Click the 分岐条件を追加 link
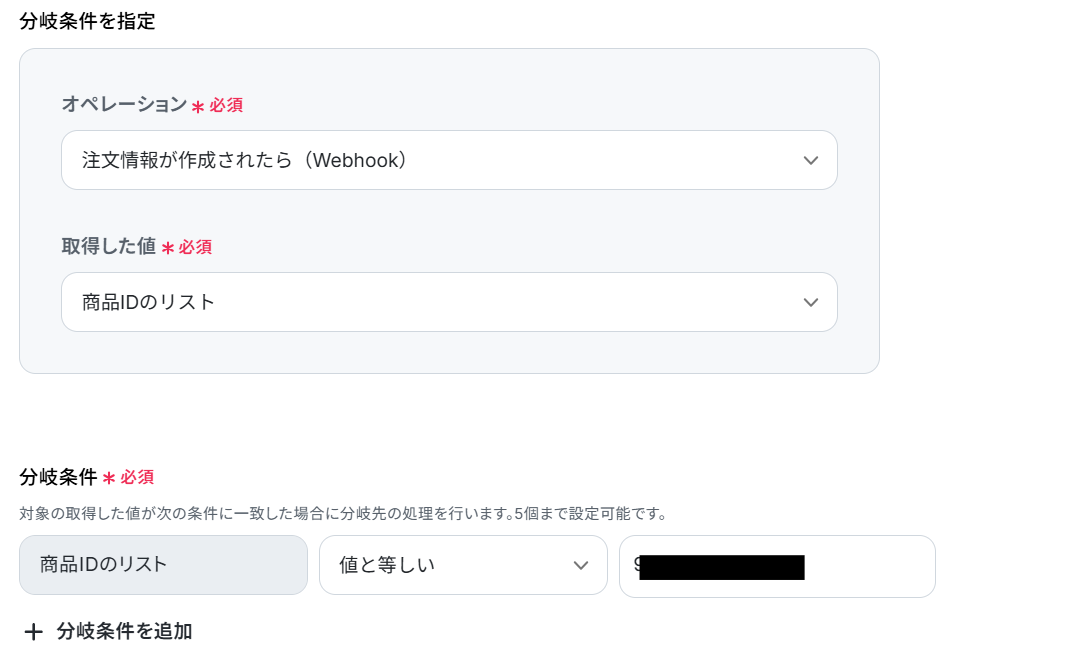The width and height of the screenshot is (1072, 657). (124, 631)
